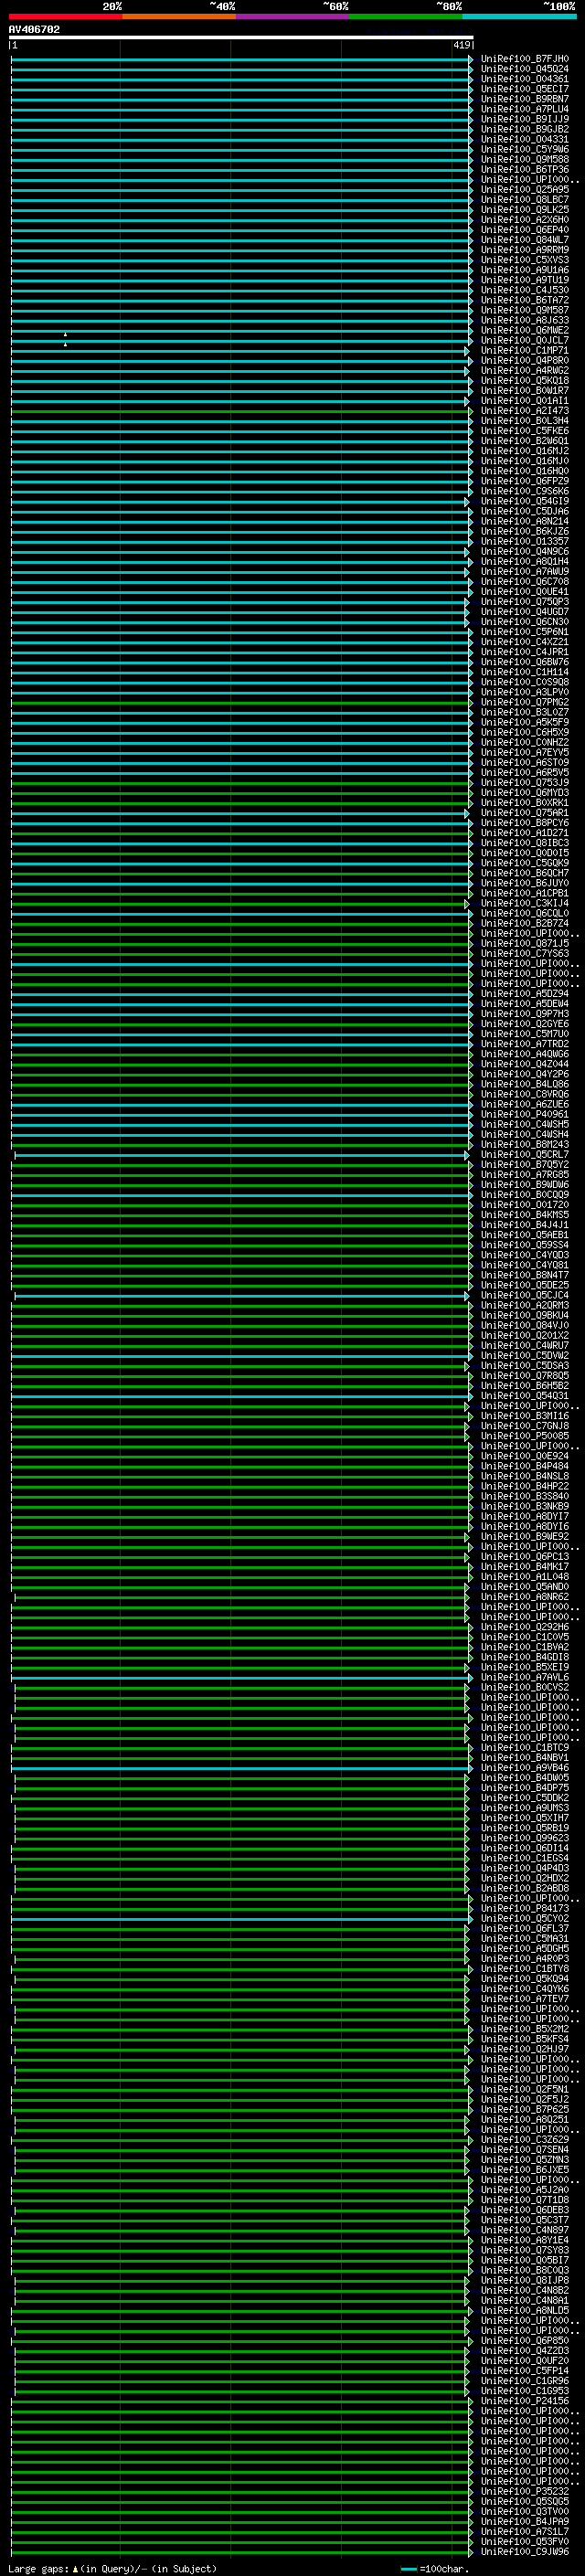Click the UniRef100_A9VB46 hit label
The image size is (585, 2576).
pos(524,1769)
